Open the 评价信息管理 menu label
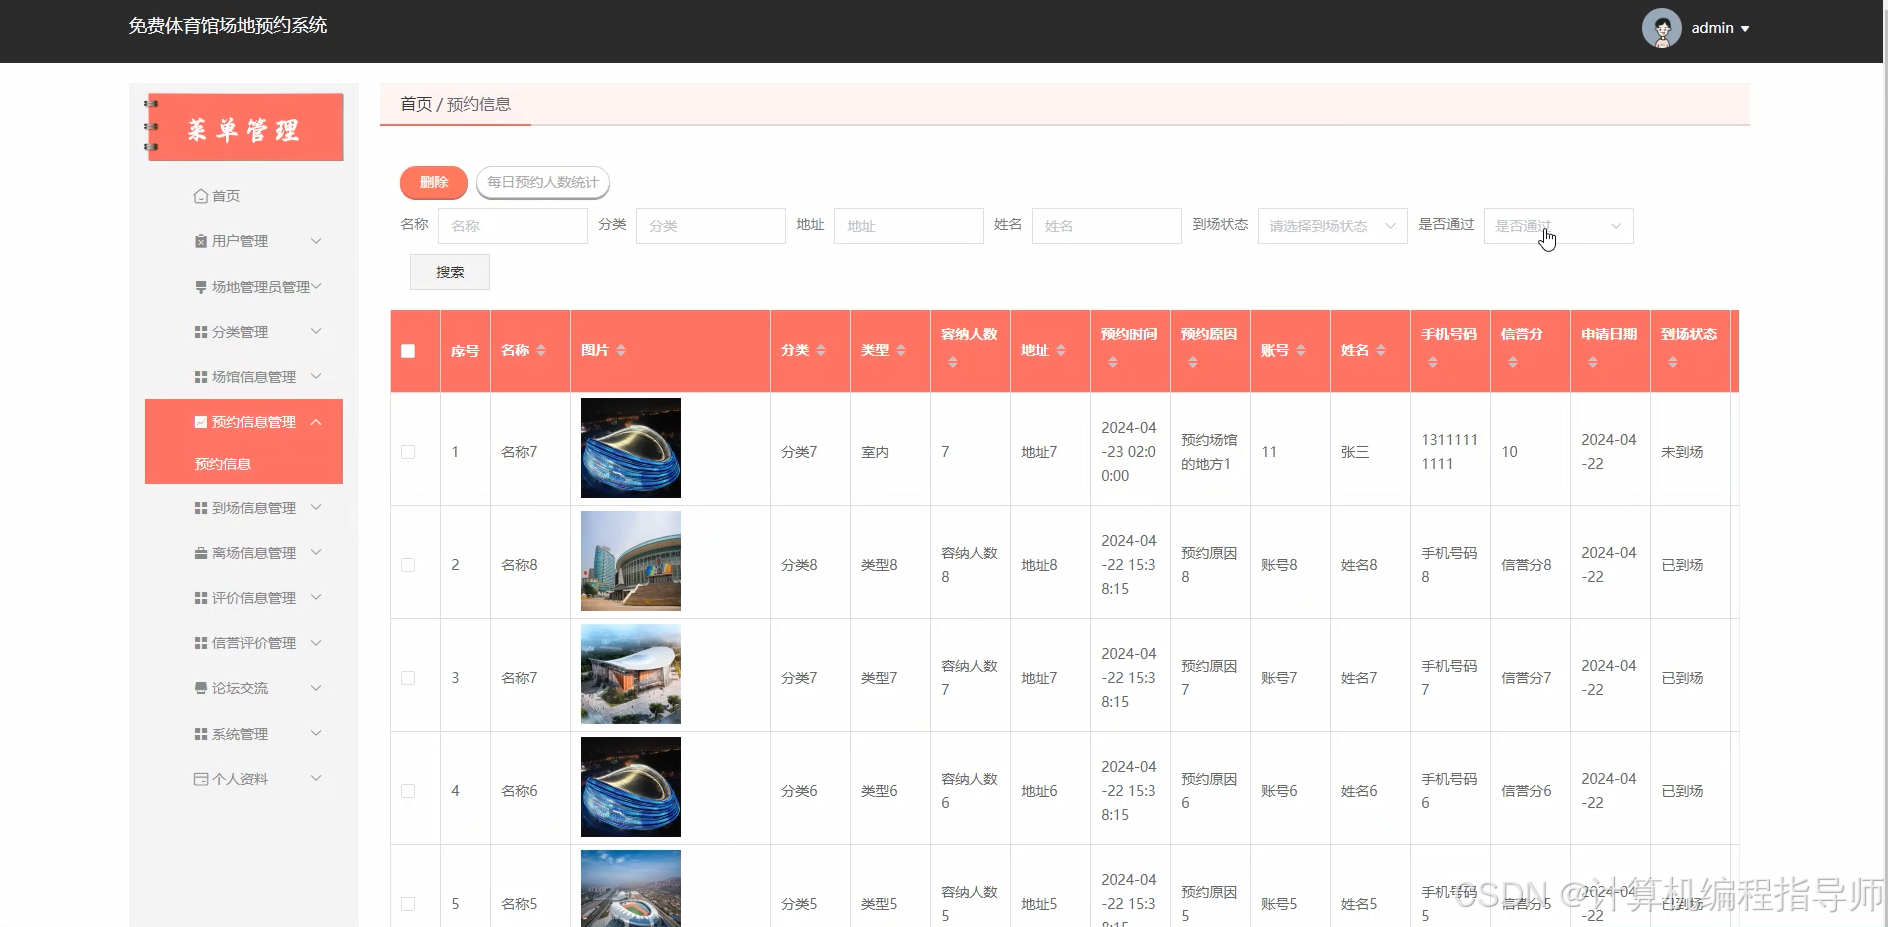 click(254, 598)
